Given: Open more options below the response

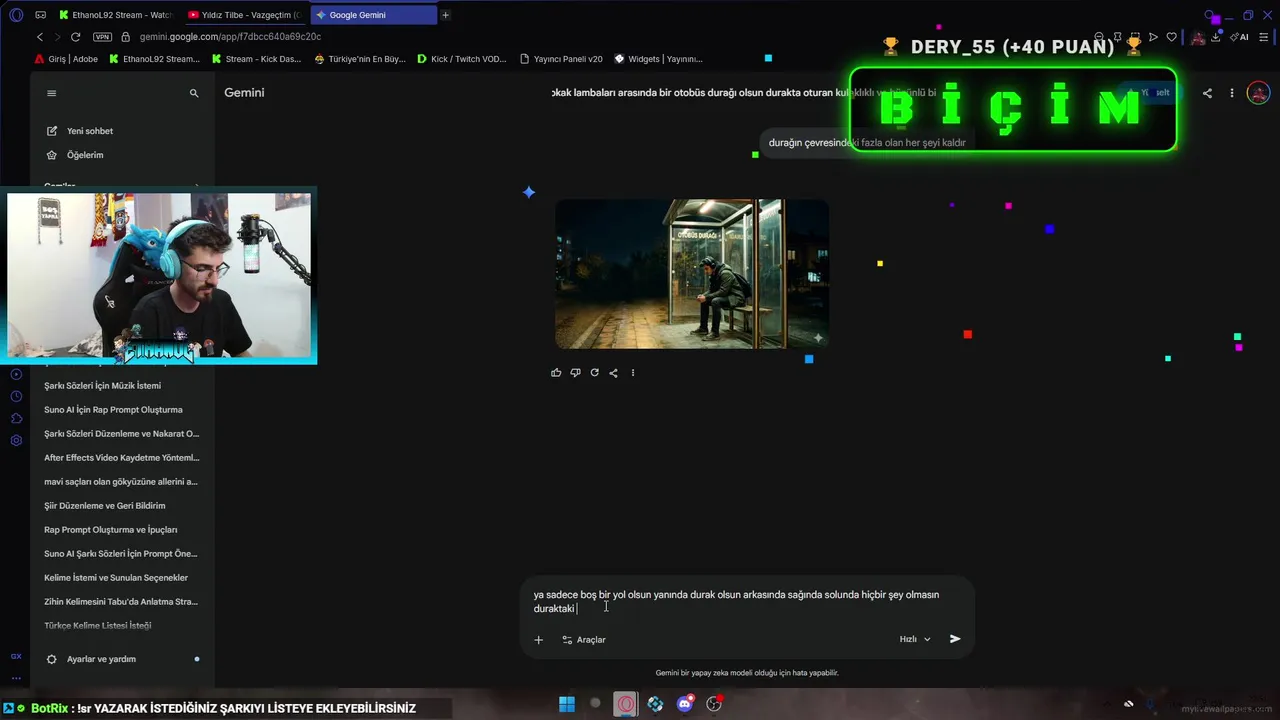Looking at the screenshot, I should point(632,373).
